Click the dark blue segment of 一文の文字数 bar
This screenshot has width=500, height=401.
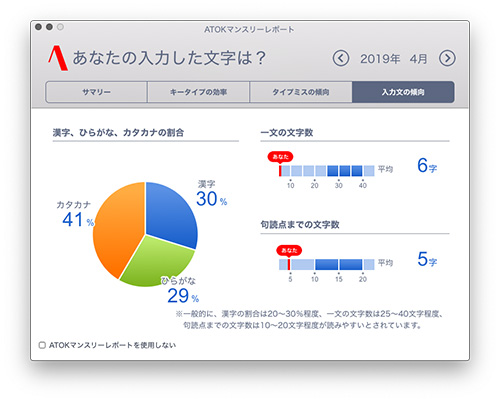coord(345,171)
